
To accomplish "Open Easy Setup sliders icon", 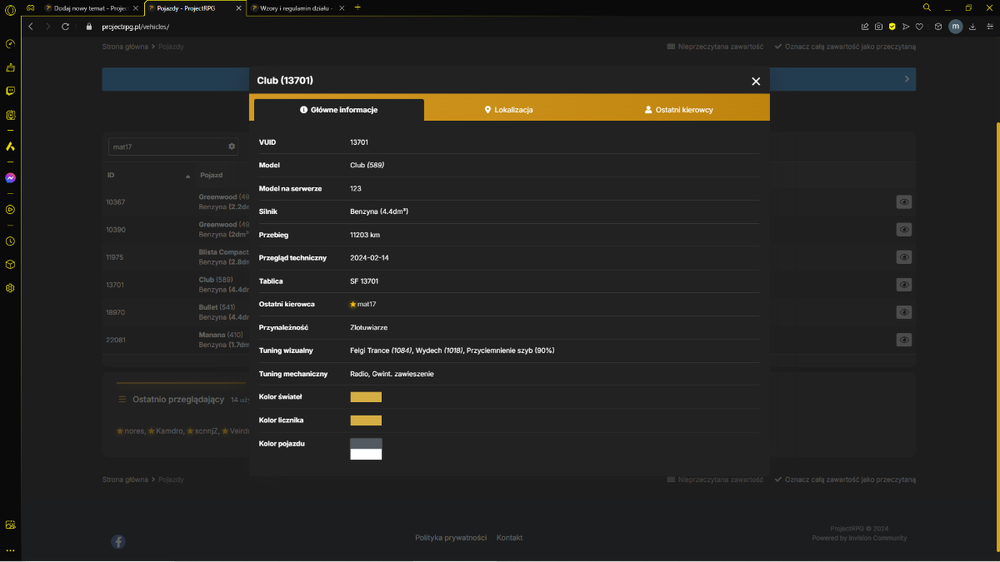I will [x=990, y=27].
